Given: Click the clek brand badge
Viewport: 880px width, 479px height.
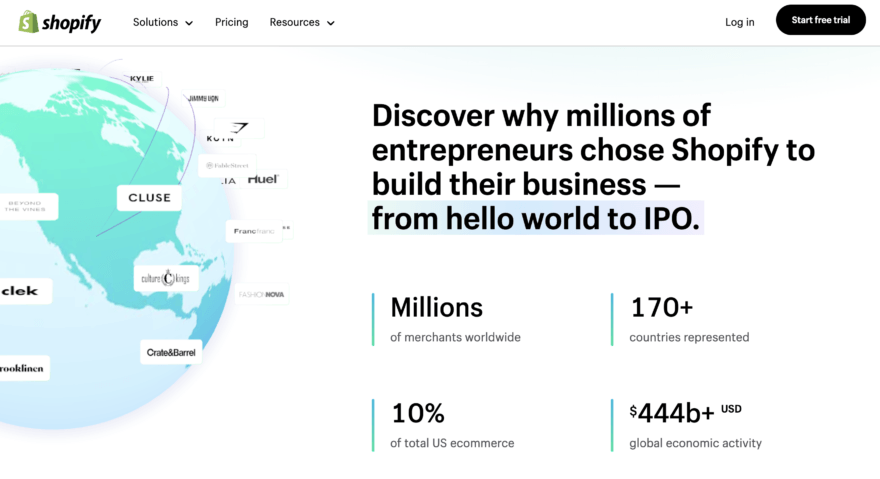Looking at the screenshot, I should click(21, 291).
